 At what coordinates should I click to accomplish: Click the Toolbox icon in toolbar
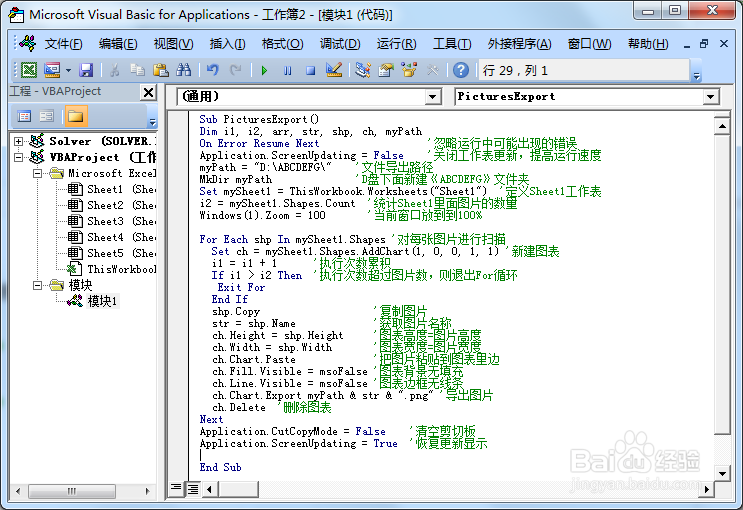(x=432, y=71)
